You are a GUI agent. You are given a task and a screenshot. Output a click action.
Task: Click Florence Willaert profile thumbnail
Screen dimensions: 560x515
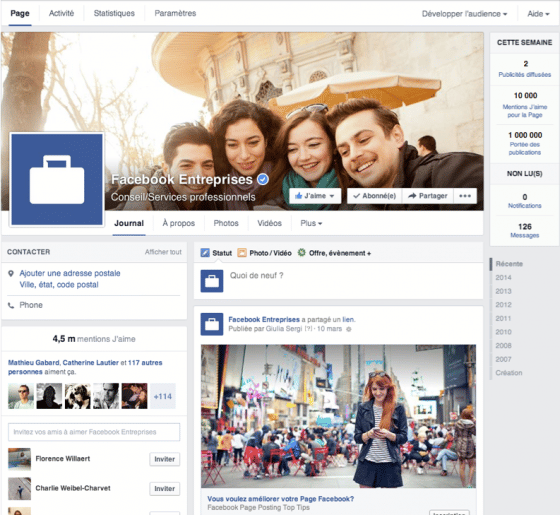(x=19, y=459)
